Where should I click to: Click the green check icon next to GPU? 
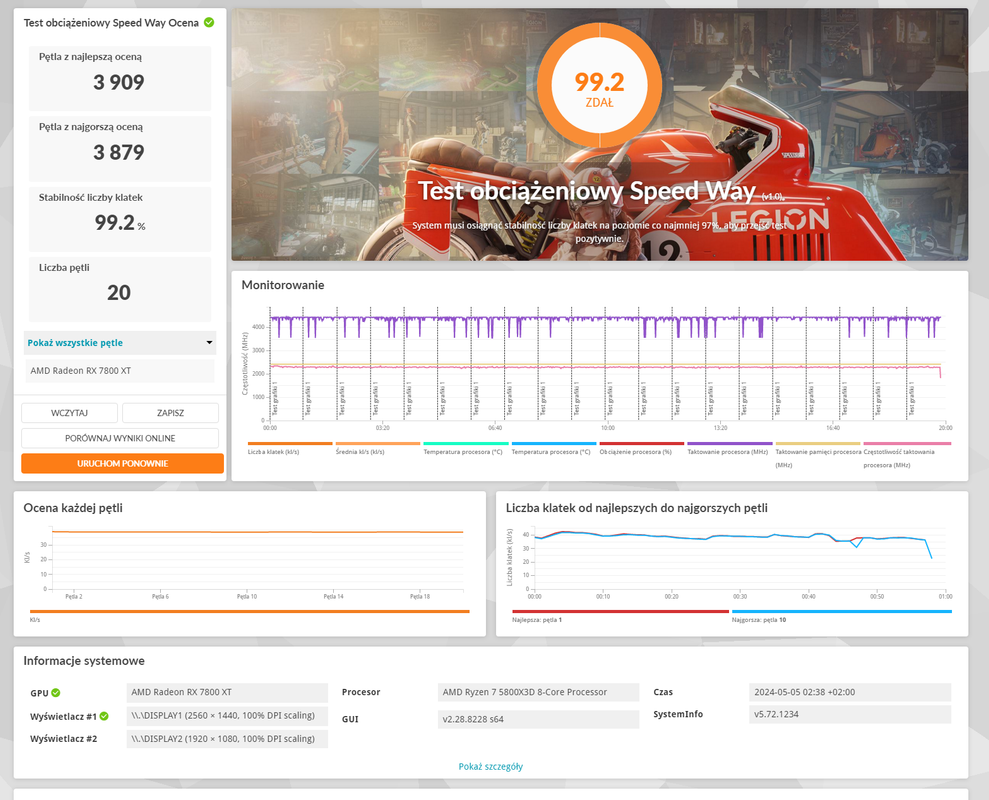point(56,693)
